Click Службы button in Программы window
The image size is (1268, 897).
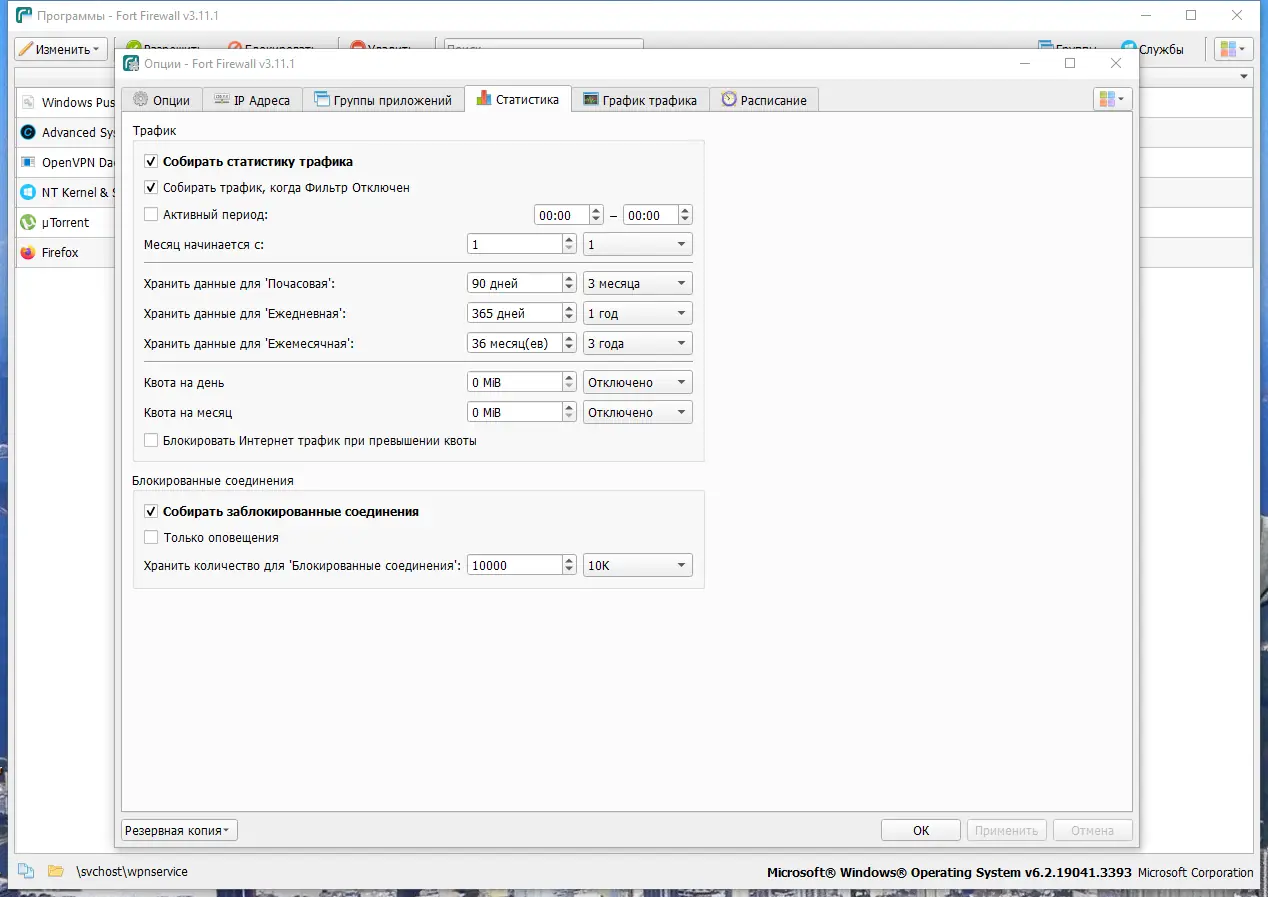[x=1152, y=49]
